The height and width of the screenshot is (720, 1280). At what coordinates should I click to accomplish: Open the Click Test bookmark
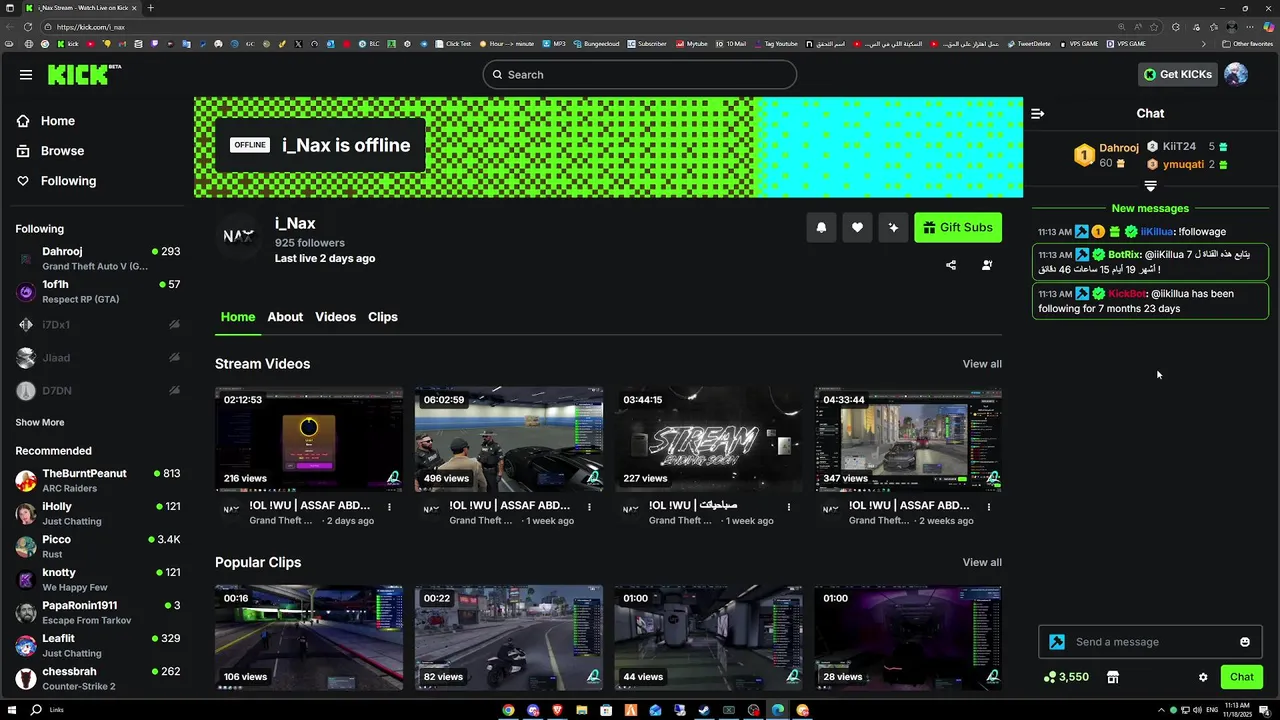(453, 44)
